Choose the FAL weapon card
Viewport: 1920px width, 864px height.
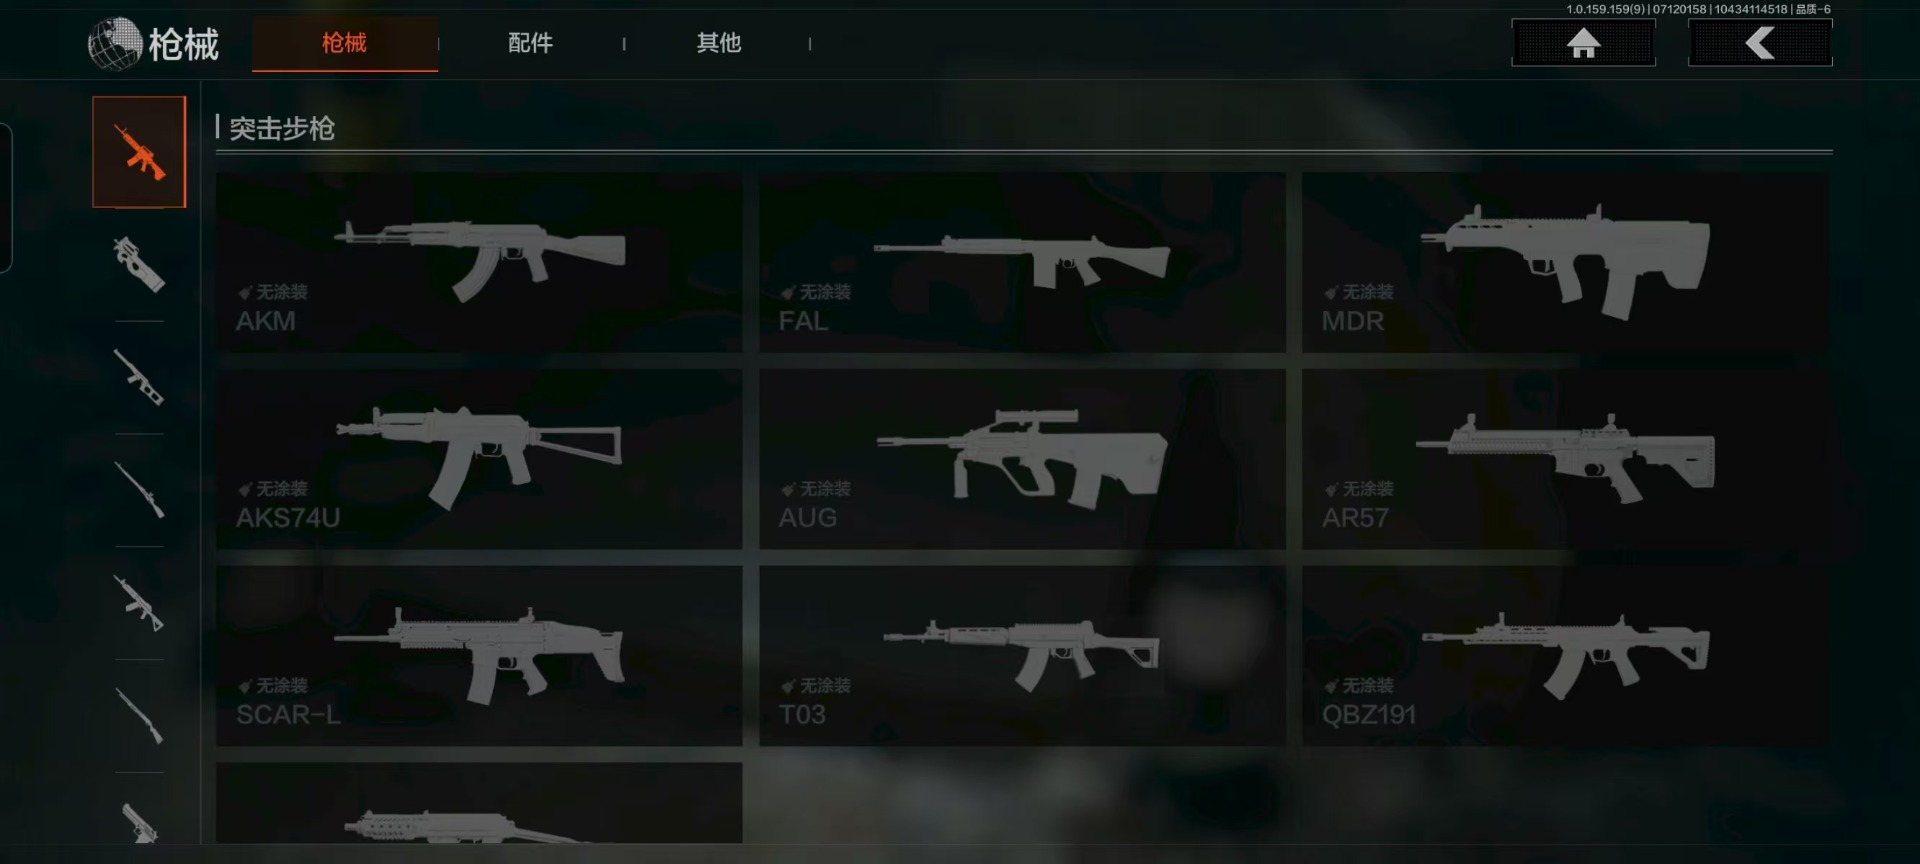1022,262
